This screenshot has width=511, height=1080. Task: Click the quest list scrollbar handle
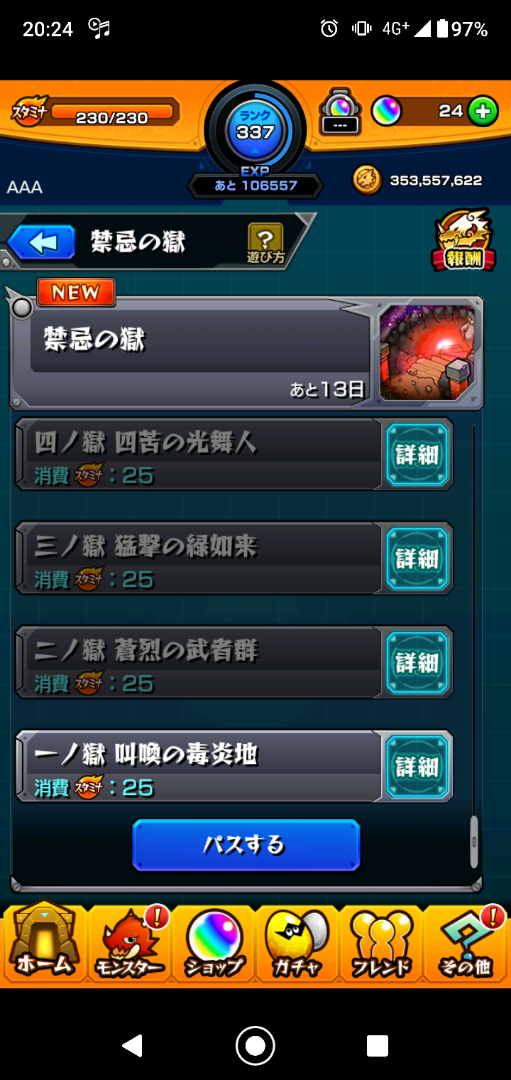point(474,842)
